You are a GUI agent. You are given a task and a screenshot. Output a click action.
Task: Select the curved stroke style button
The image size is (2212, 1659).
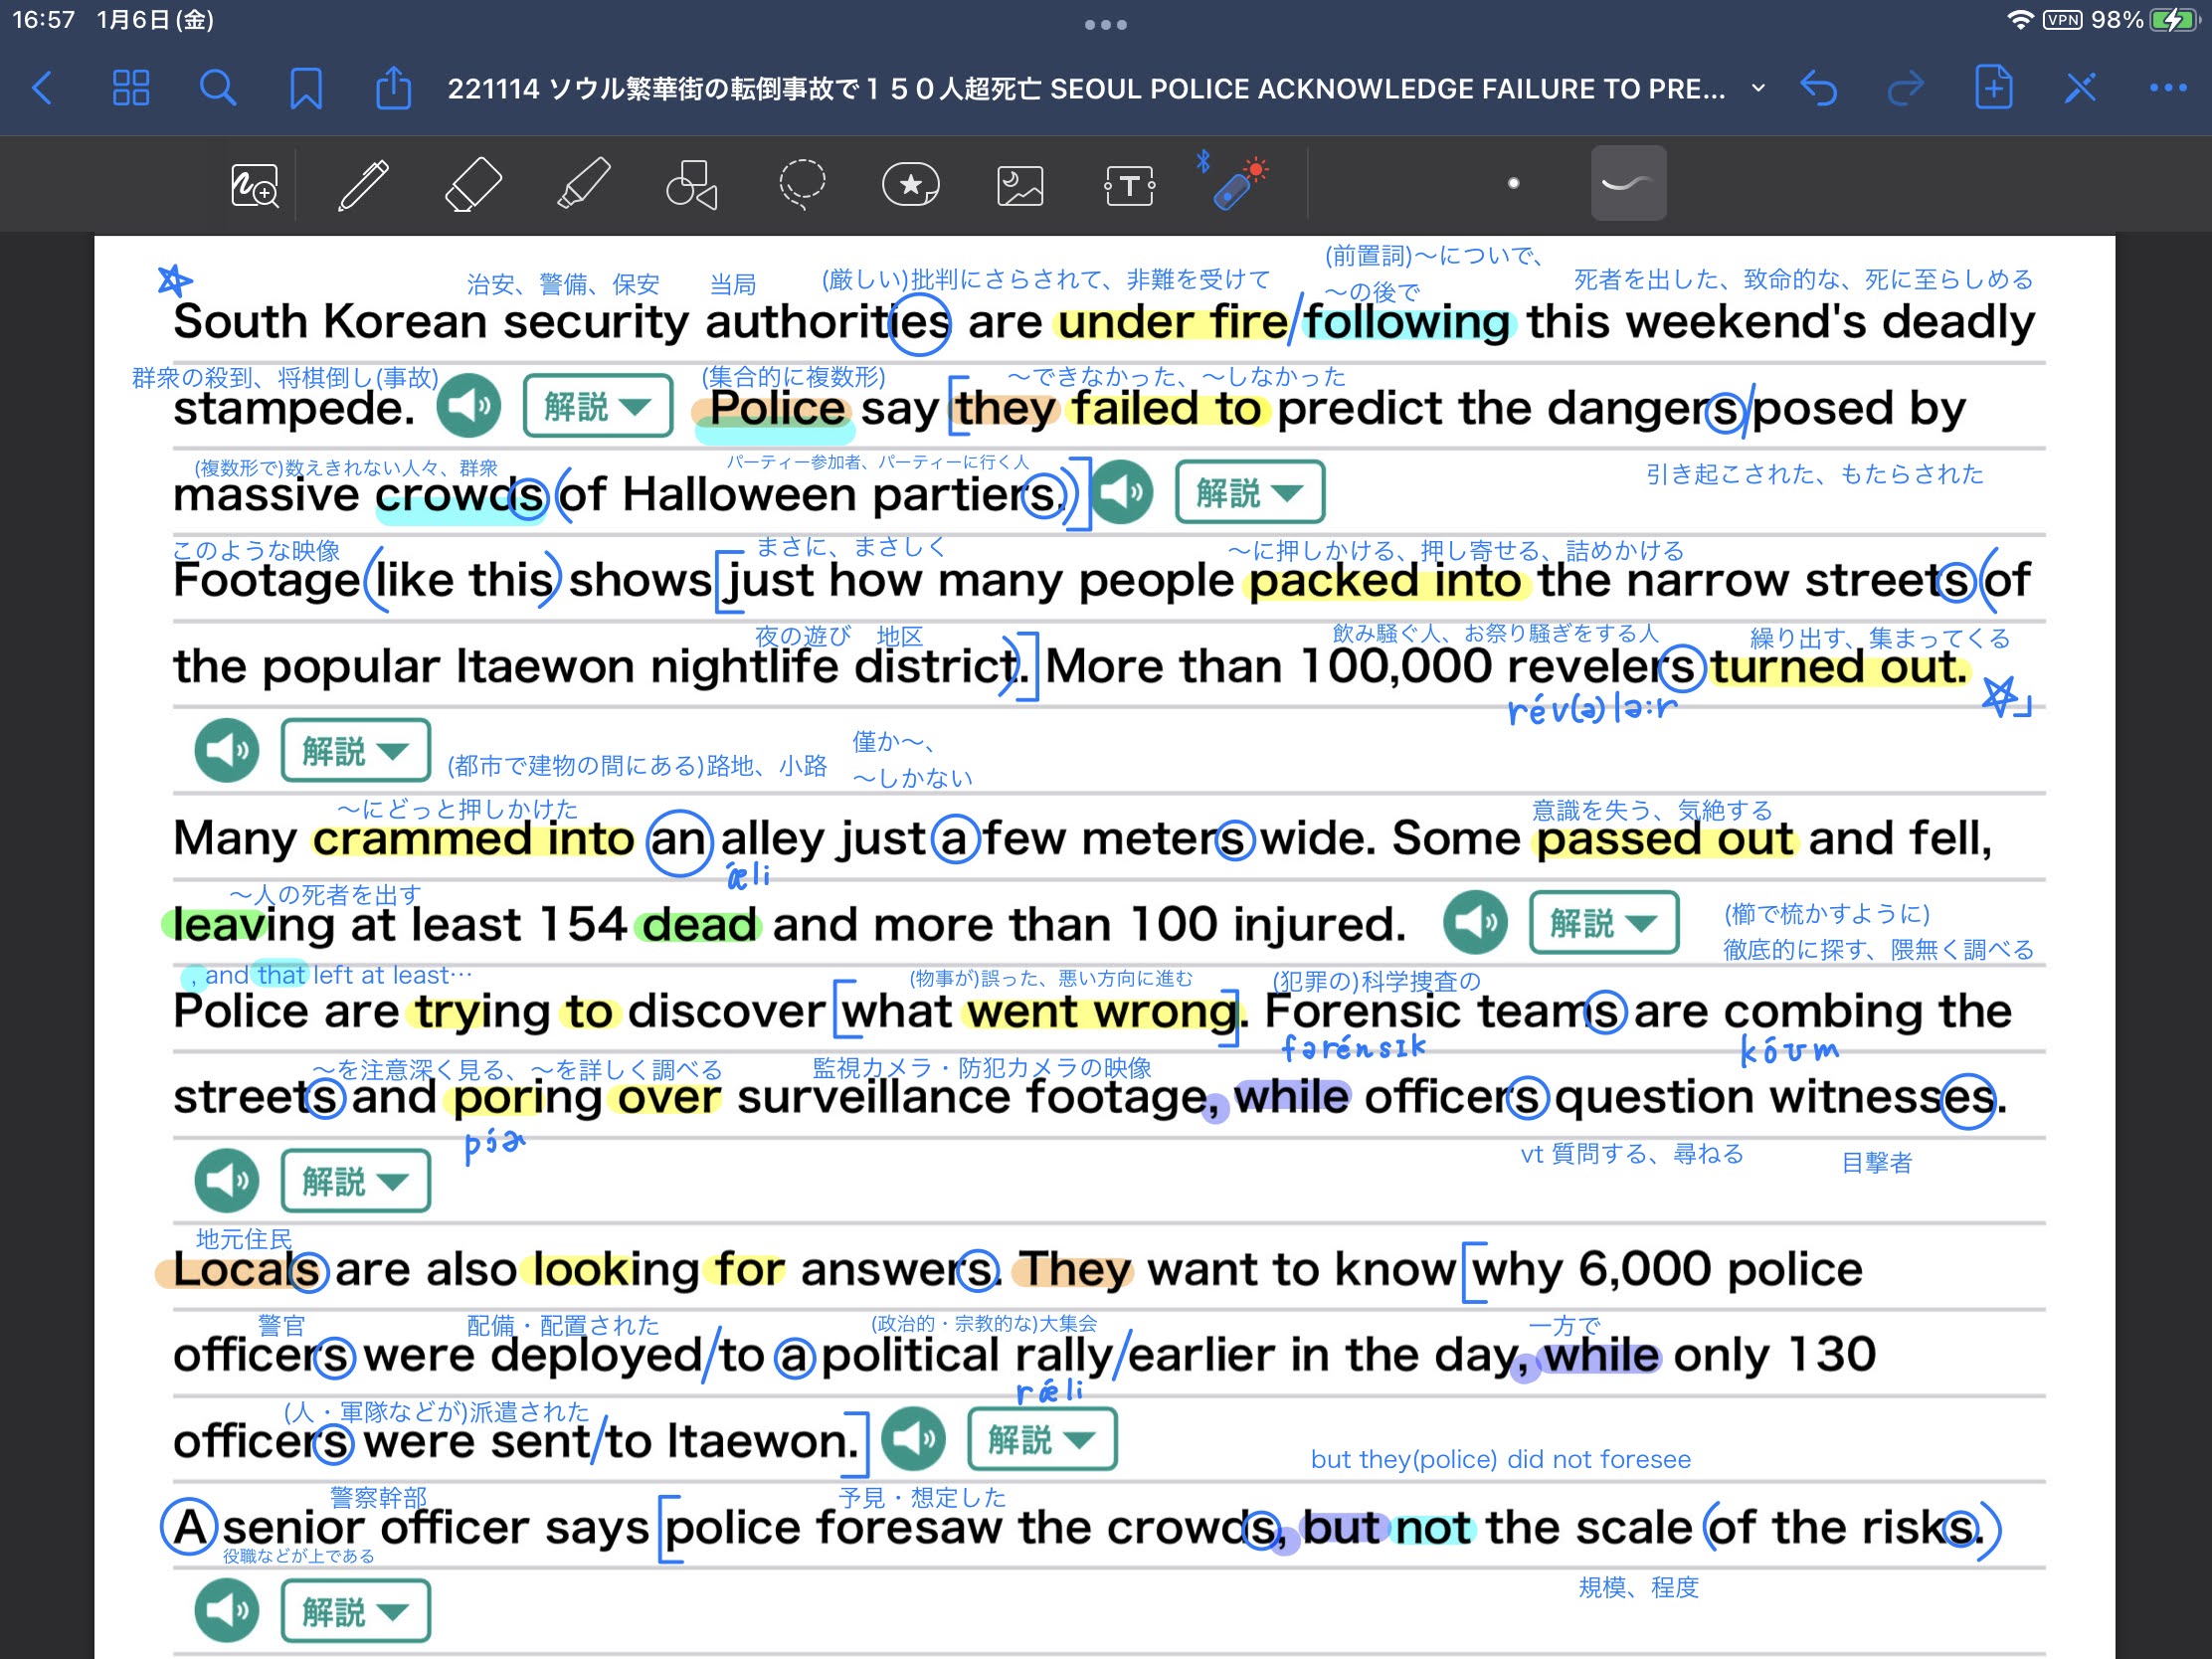[1628, 183]
